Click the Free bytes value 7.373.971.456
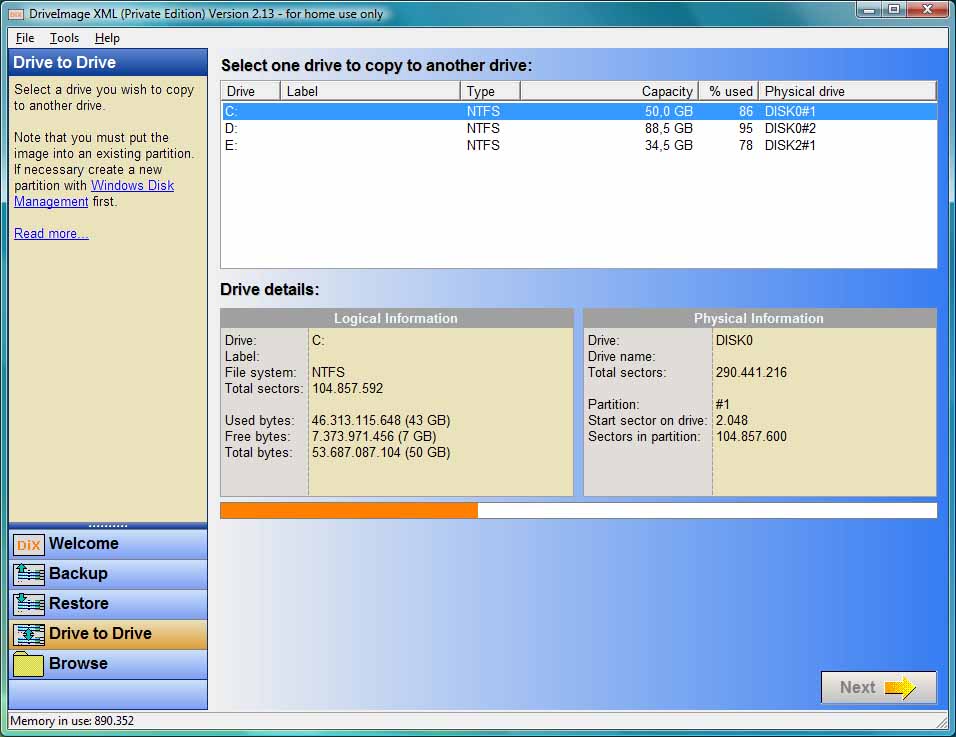 374,436
